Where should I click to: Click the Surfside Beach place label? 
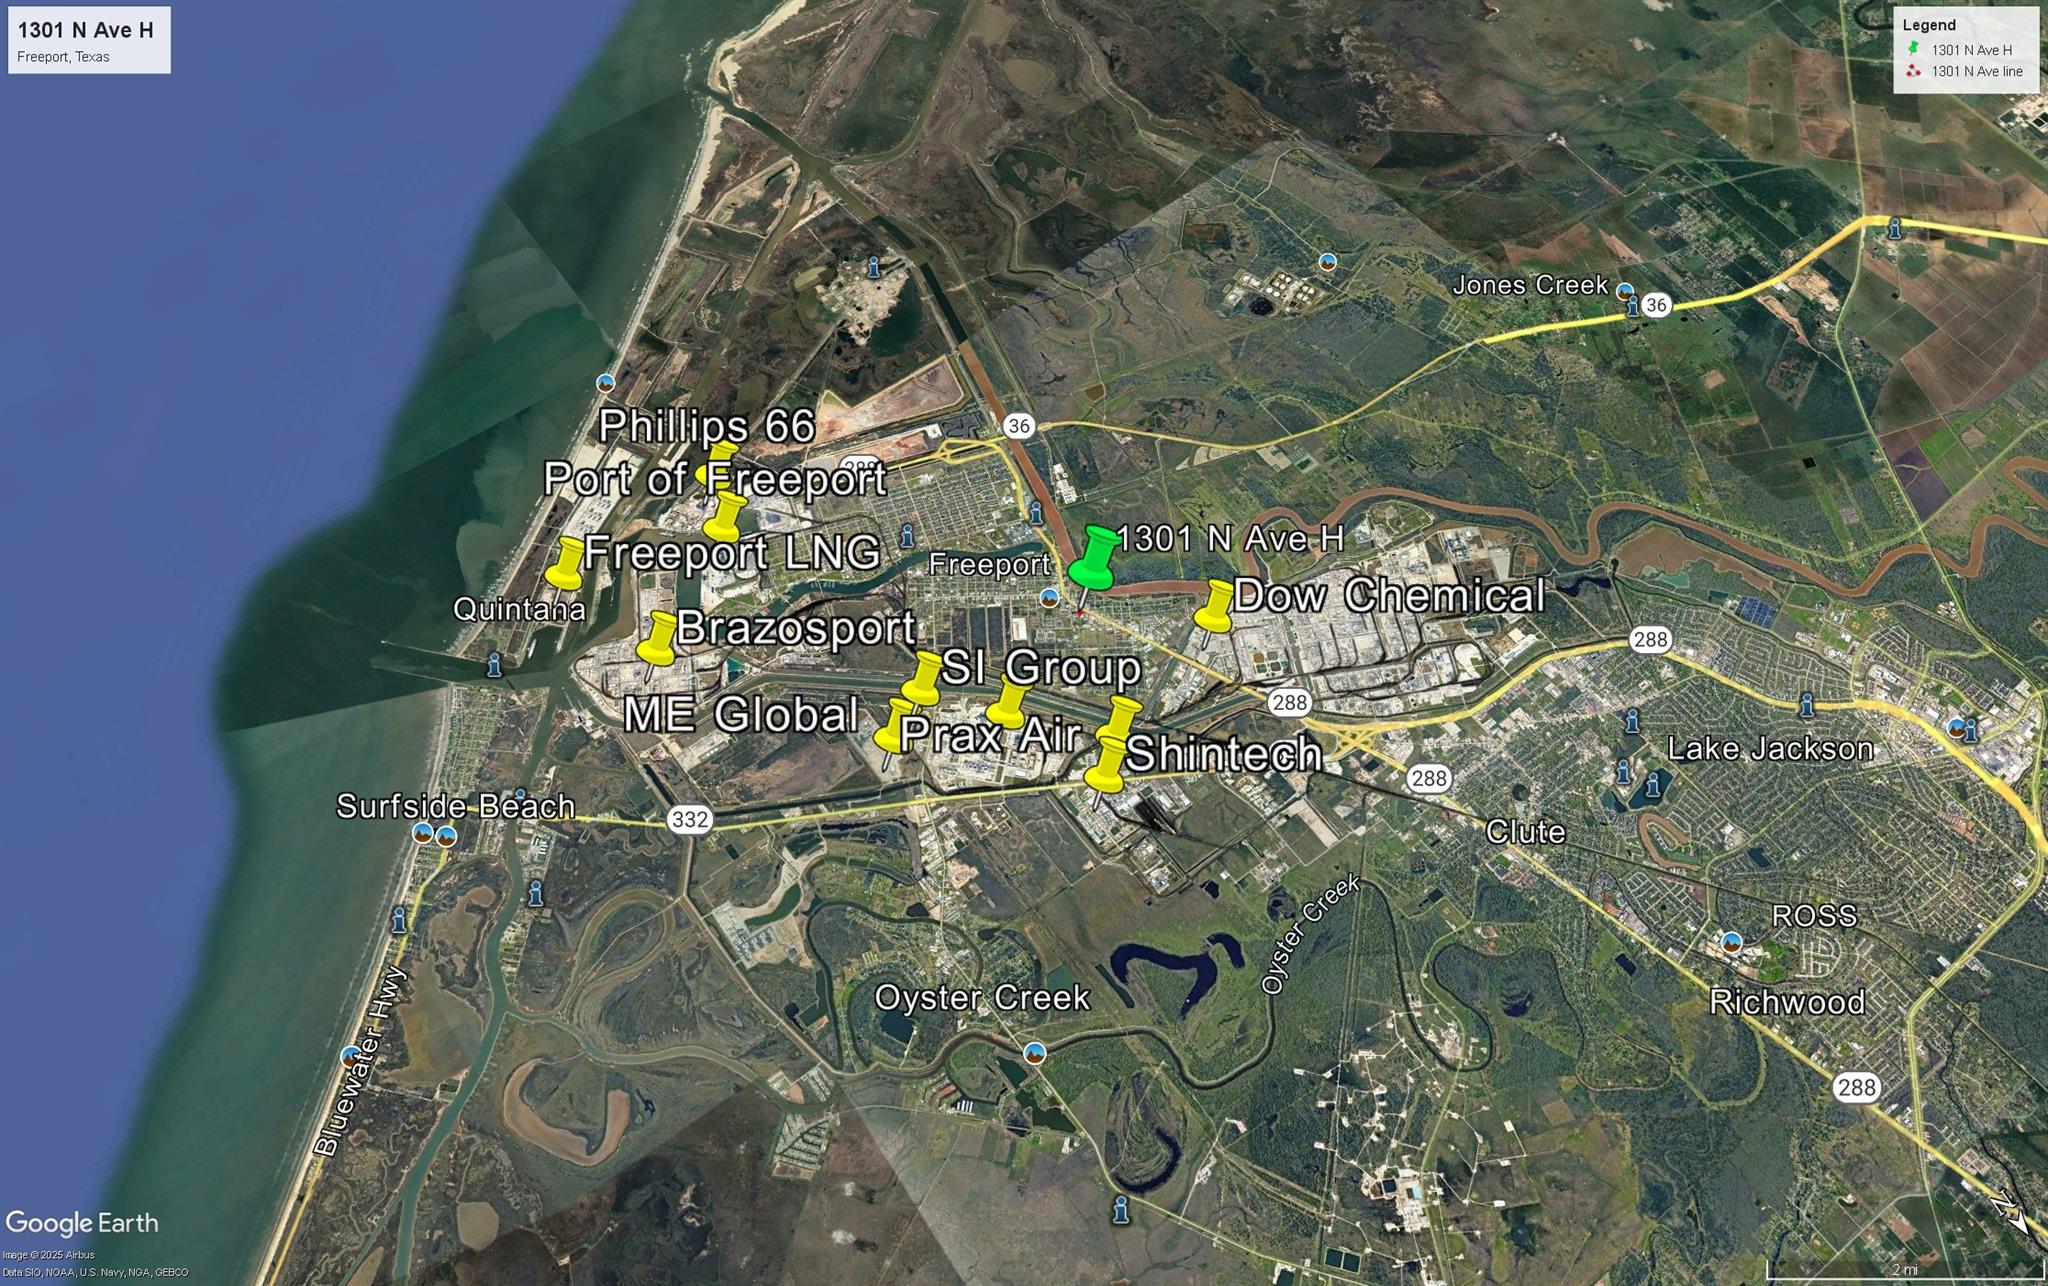coord(455,806)
